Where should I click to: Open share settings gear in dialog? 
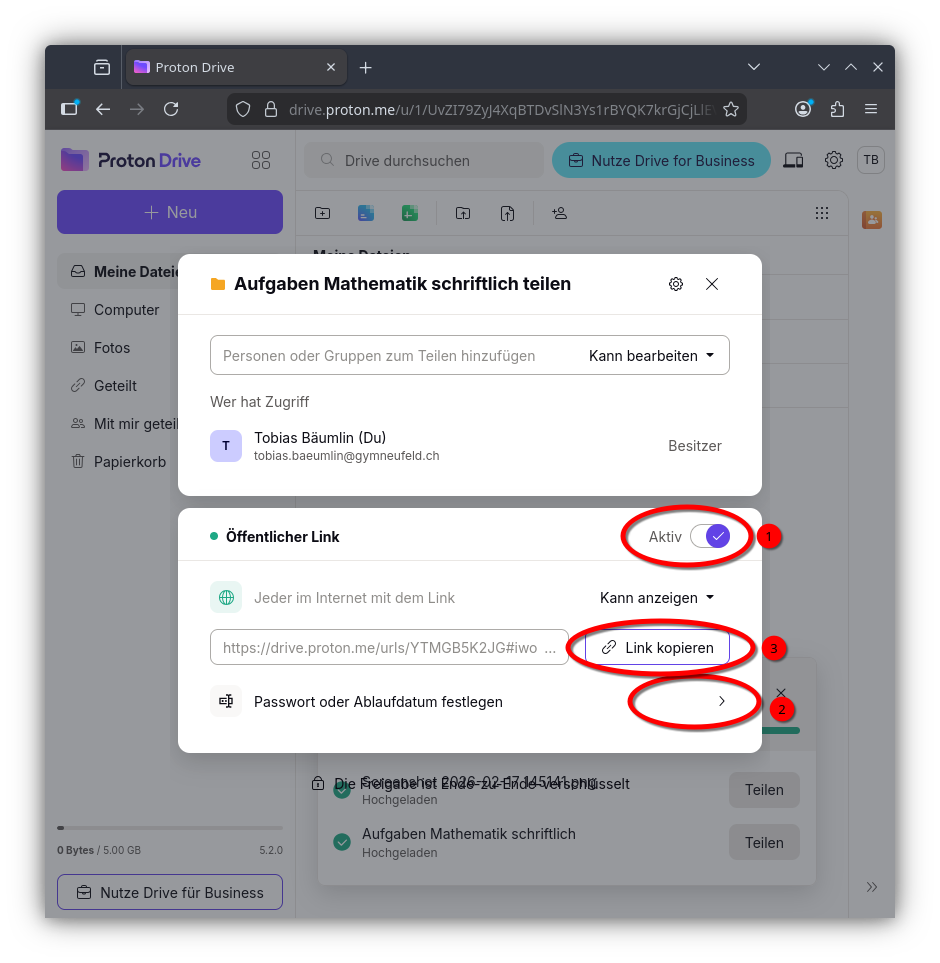[x=676, y=284]
